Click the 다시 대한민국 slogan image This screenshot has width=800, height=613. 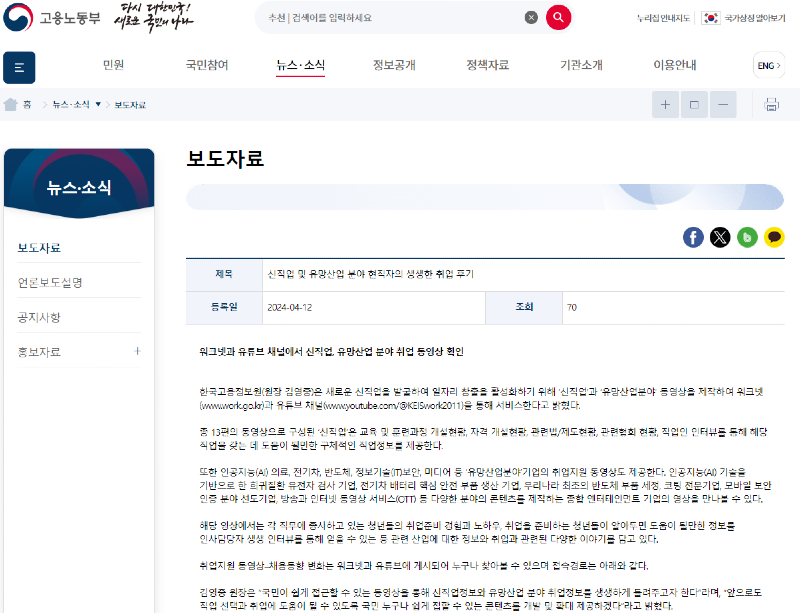click(153, 17)
